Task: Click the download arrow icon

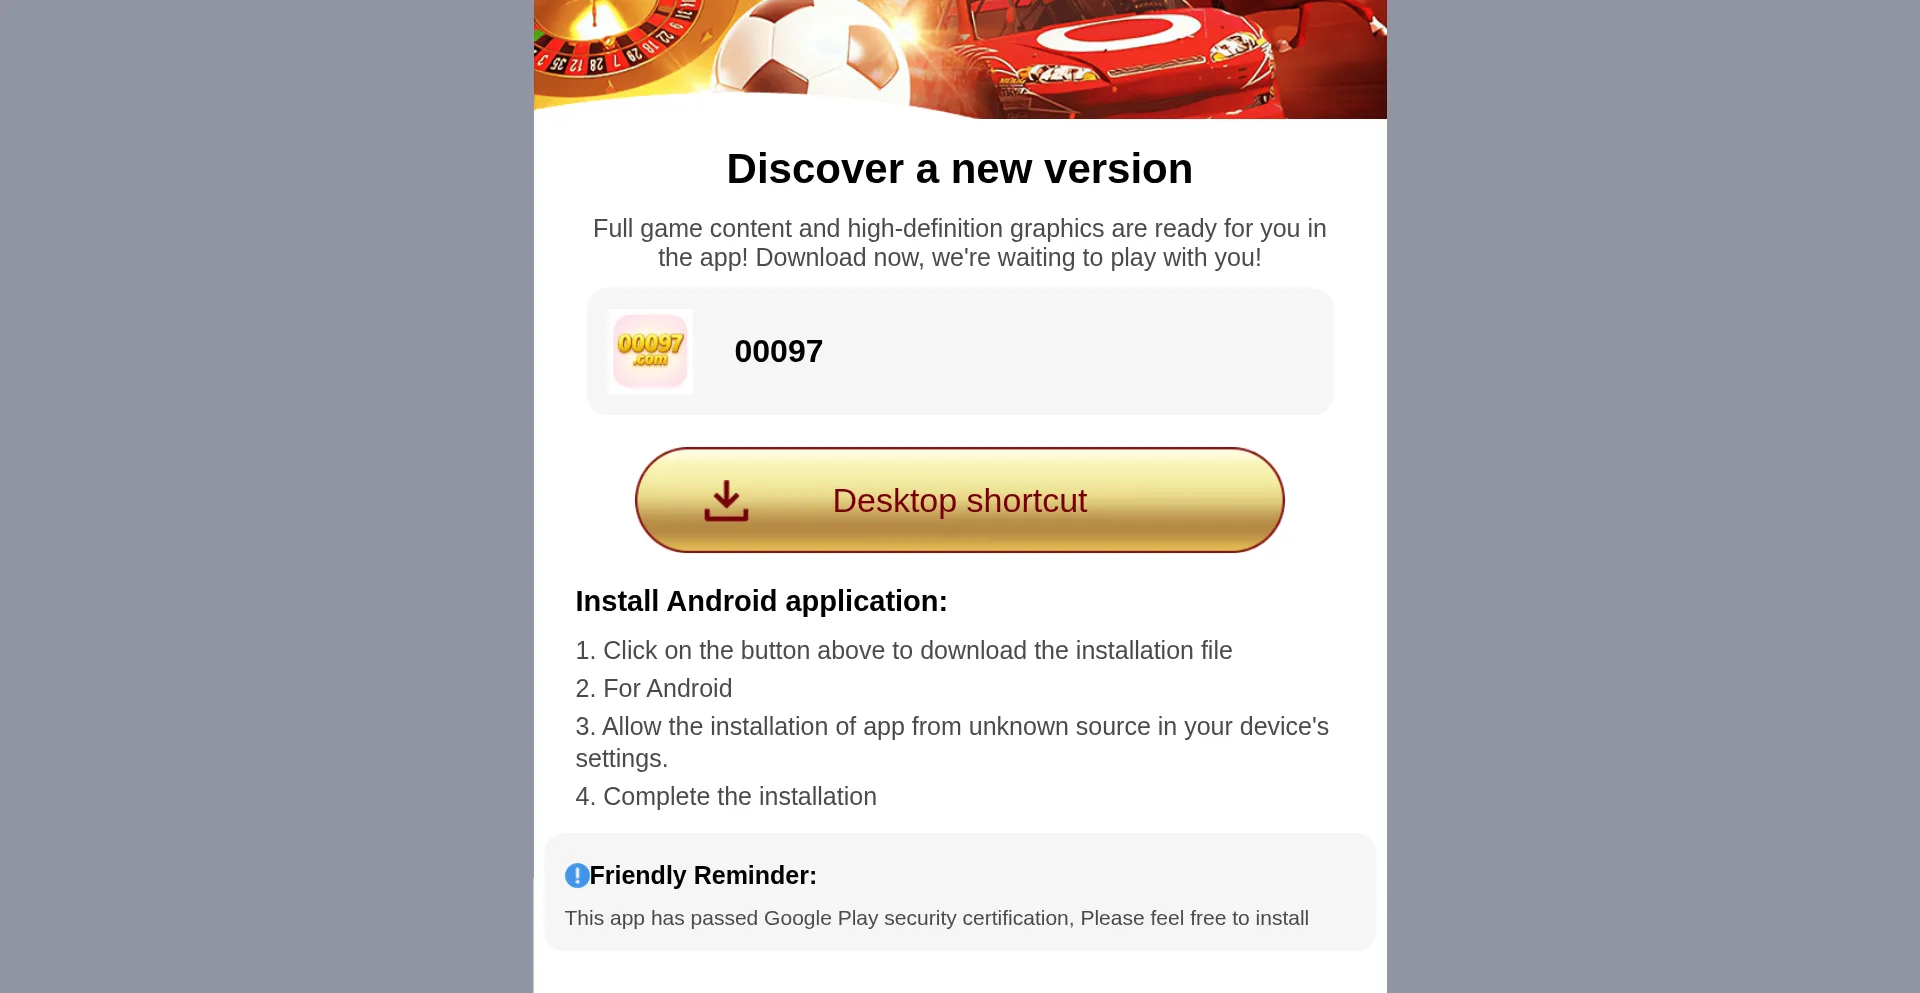Action: pyautogui.click(x=726, y=501)
